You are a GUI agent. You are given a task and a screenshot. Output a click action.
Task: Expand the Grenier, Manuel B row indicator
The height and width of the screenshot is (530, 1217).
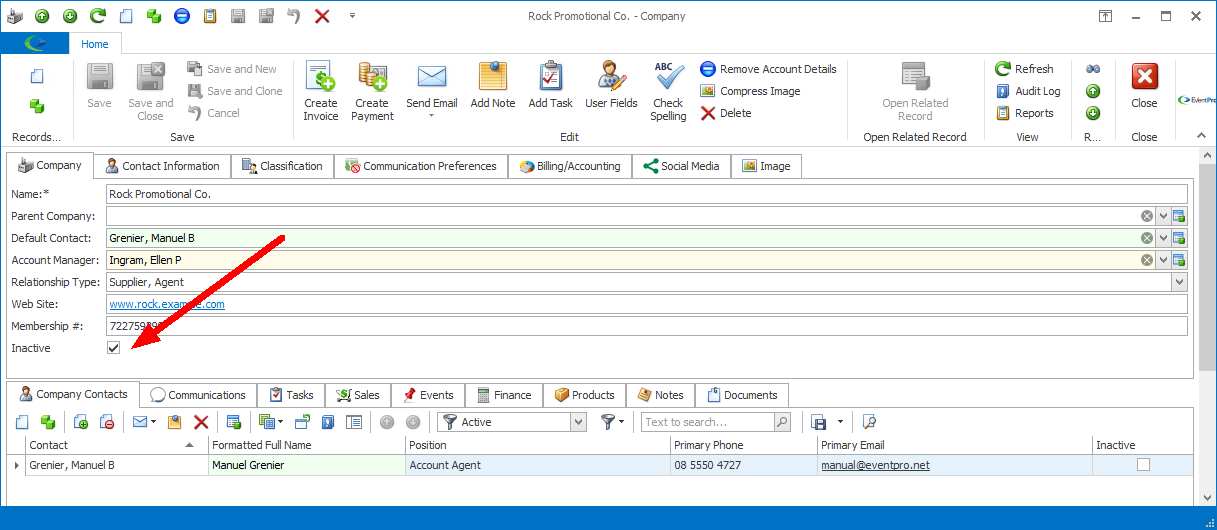click(15, 465)
